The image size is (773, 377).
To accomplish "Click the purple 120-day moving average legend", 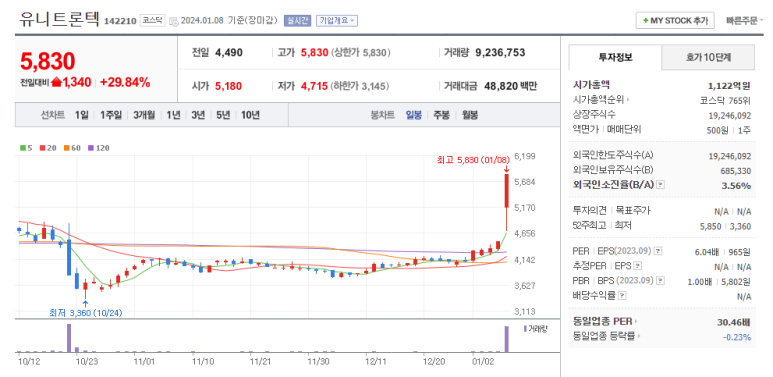I will point(99,148).
